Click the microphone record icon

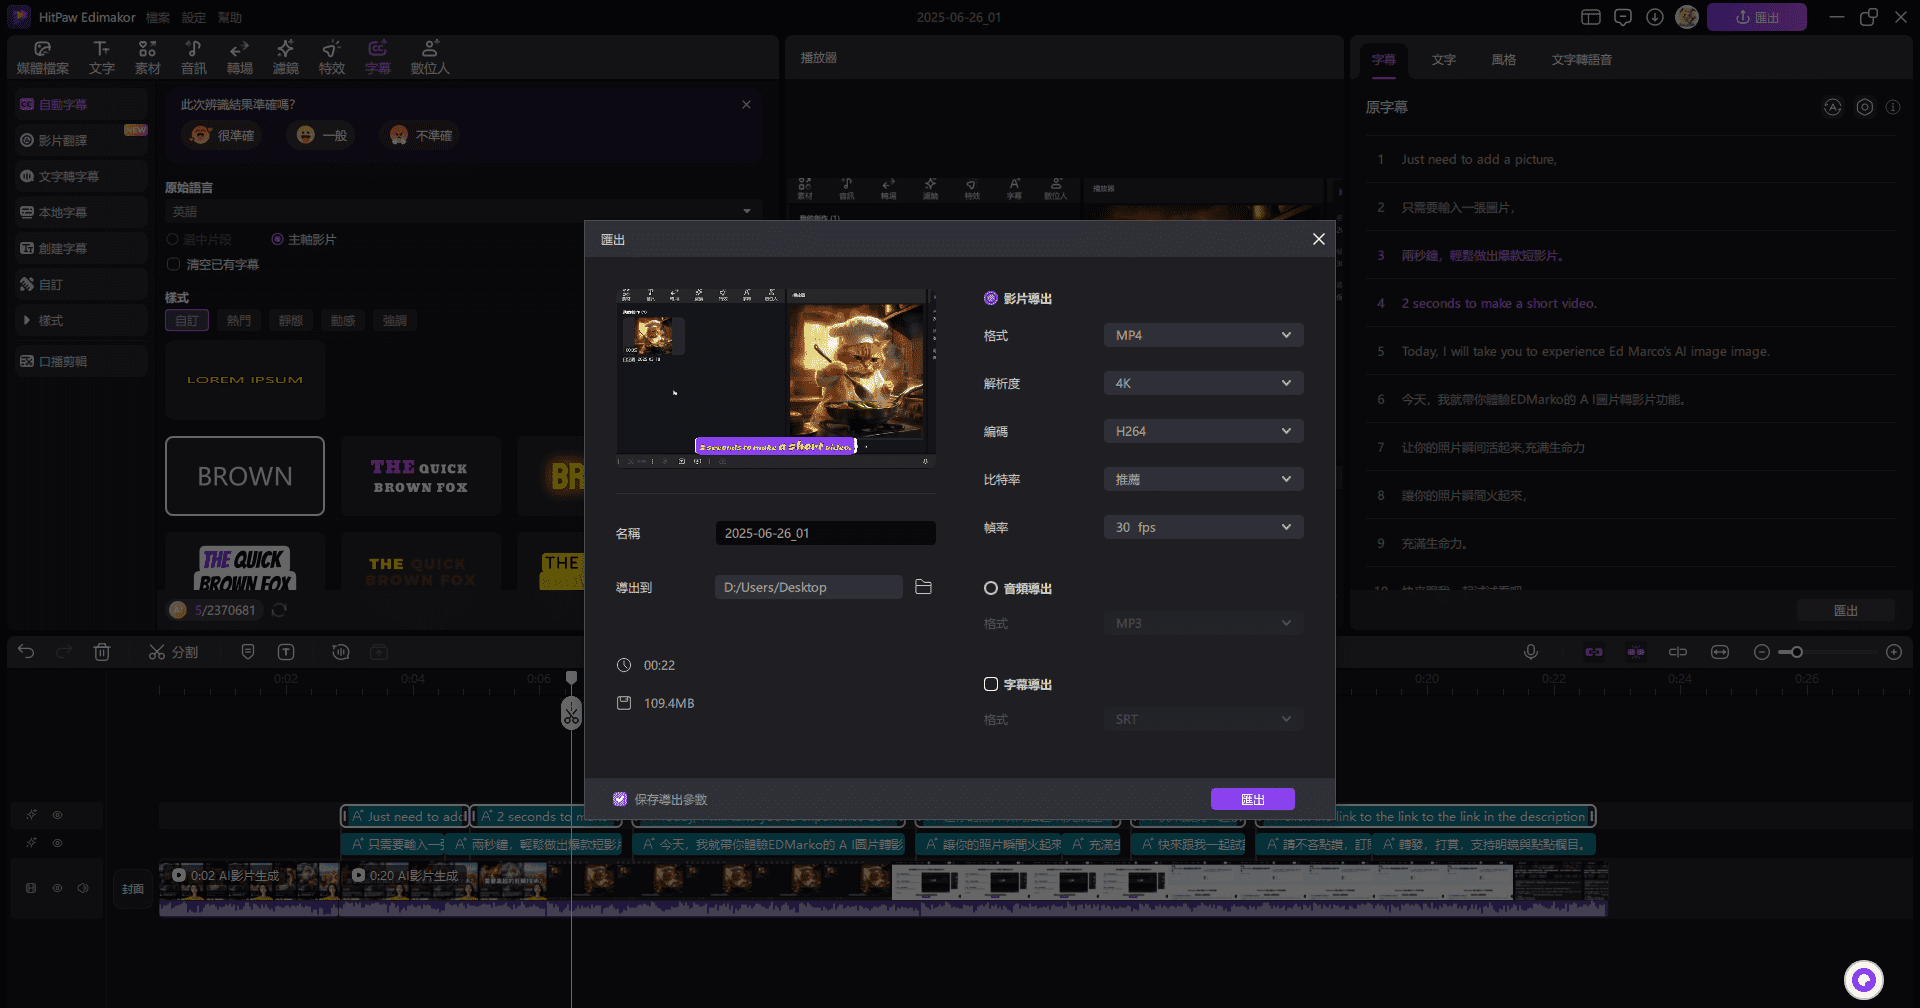(1531, 652)
